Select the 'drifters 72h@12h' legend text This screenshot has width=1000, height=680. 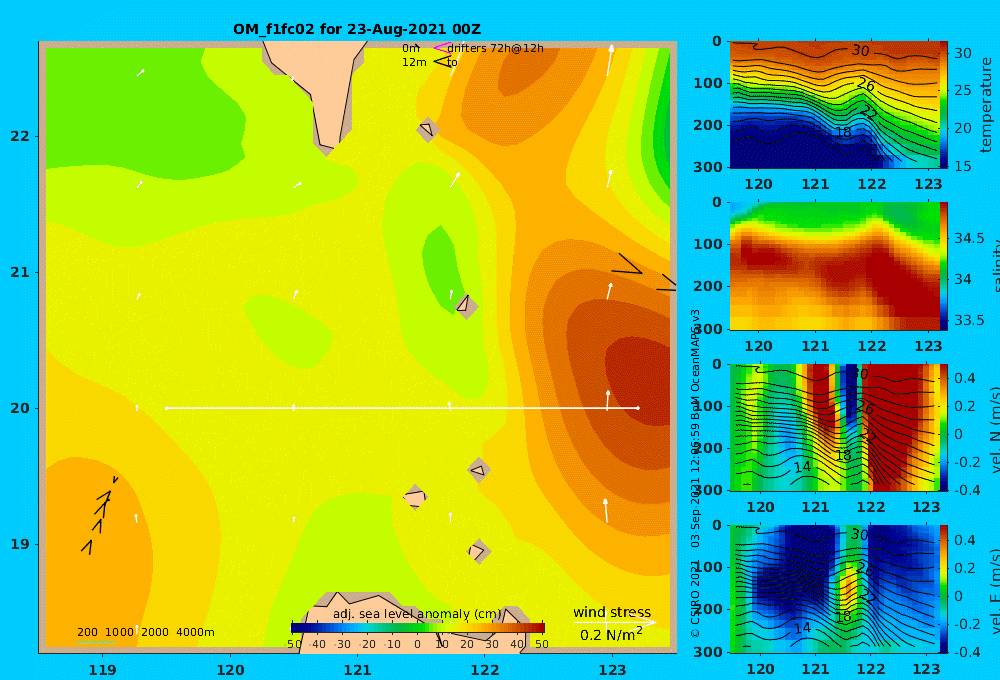tap(496, 48)
